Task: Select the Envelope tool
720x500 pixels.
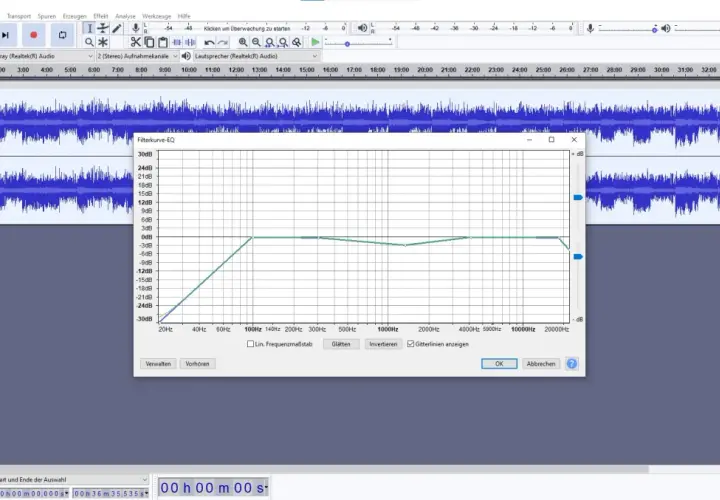Action: (103, 28)
